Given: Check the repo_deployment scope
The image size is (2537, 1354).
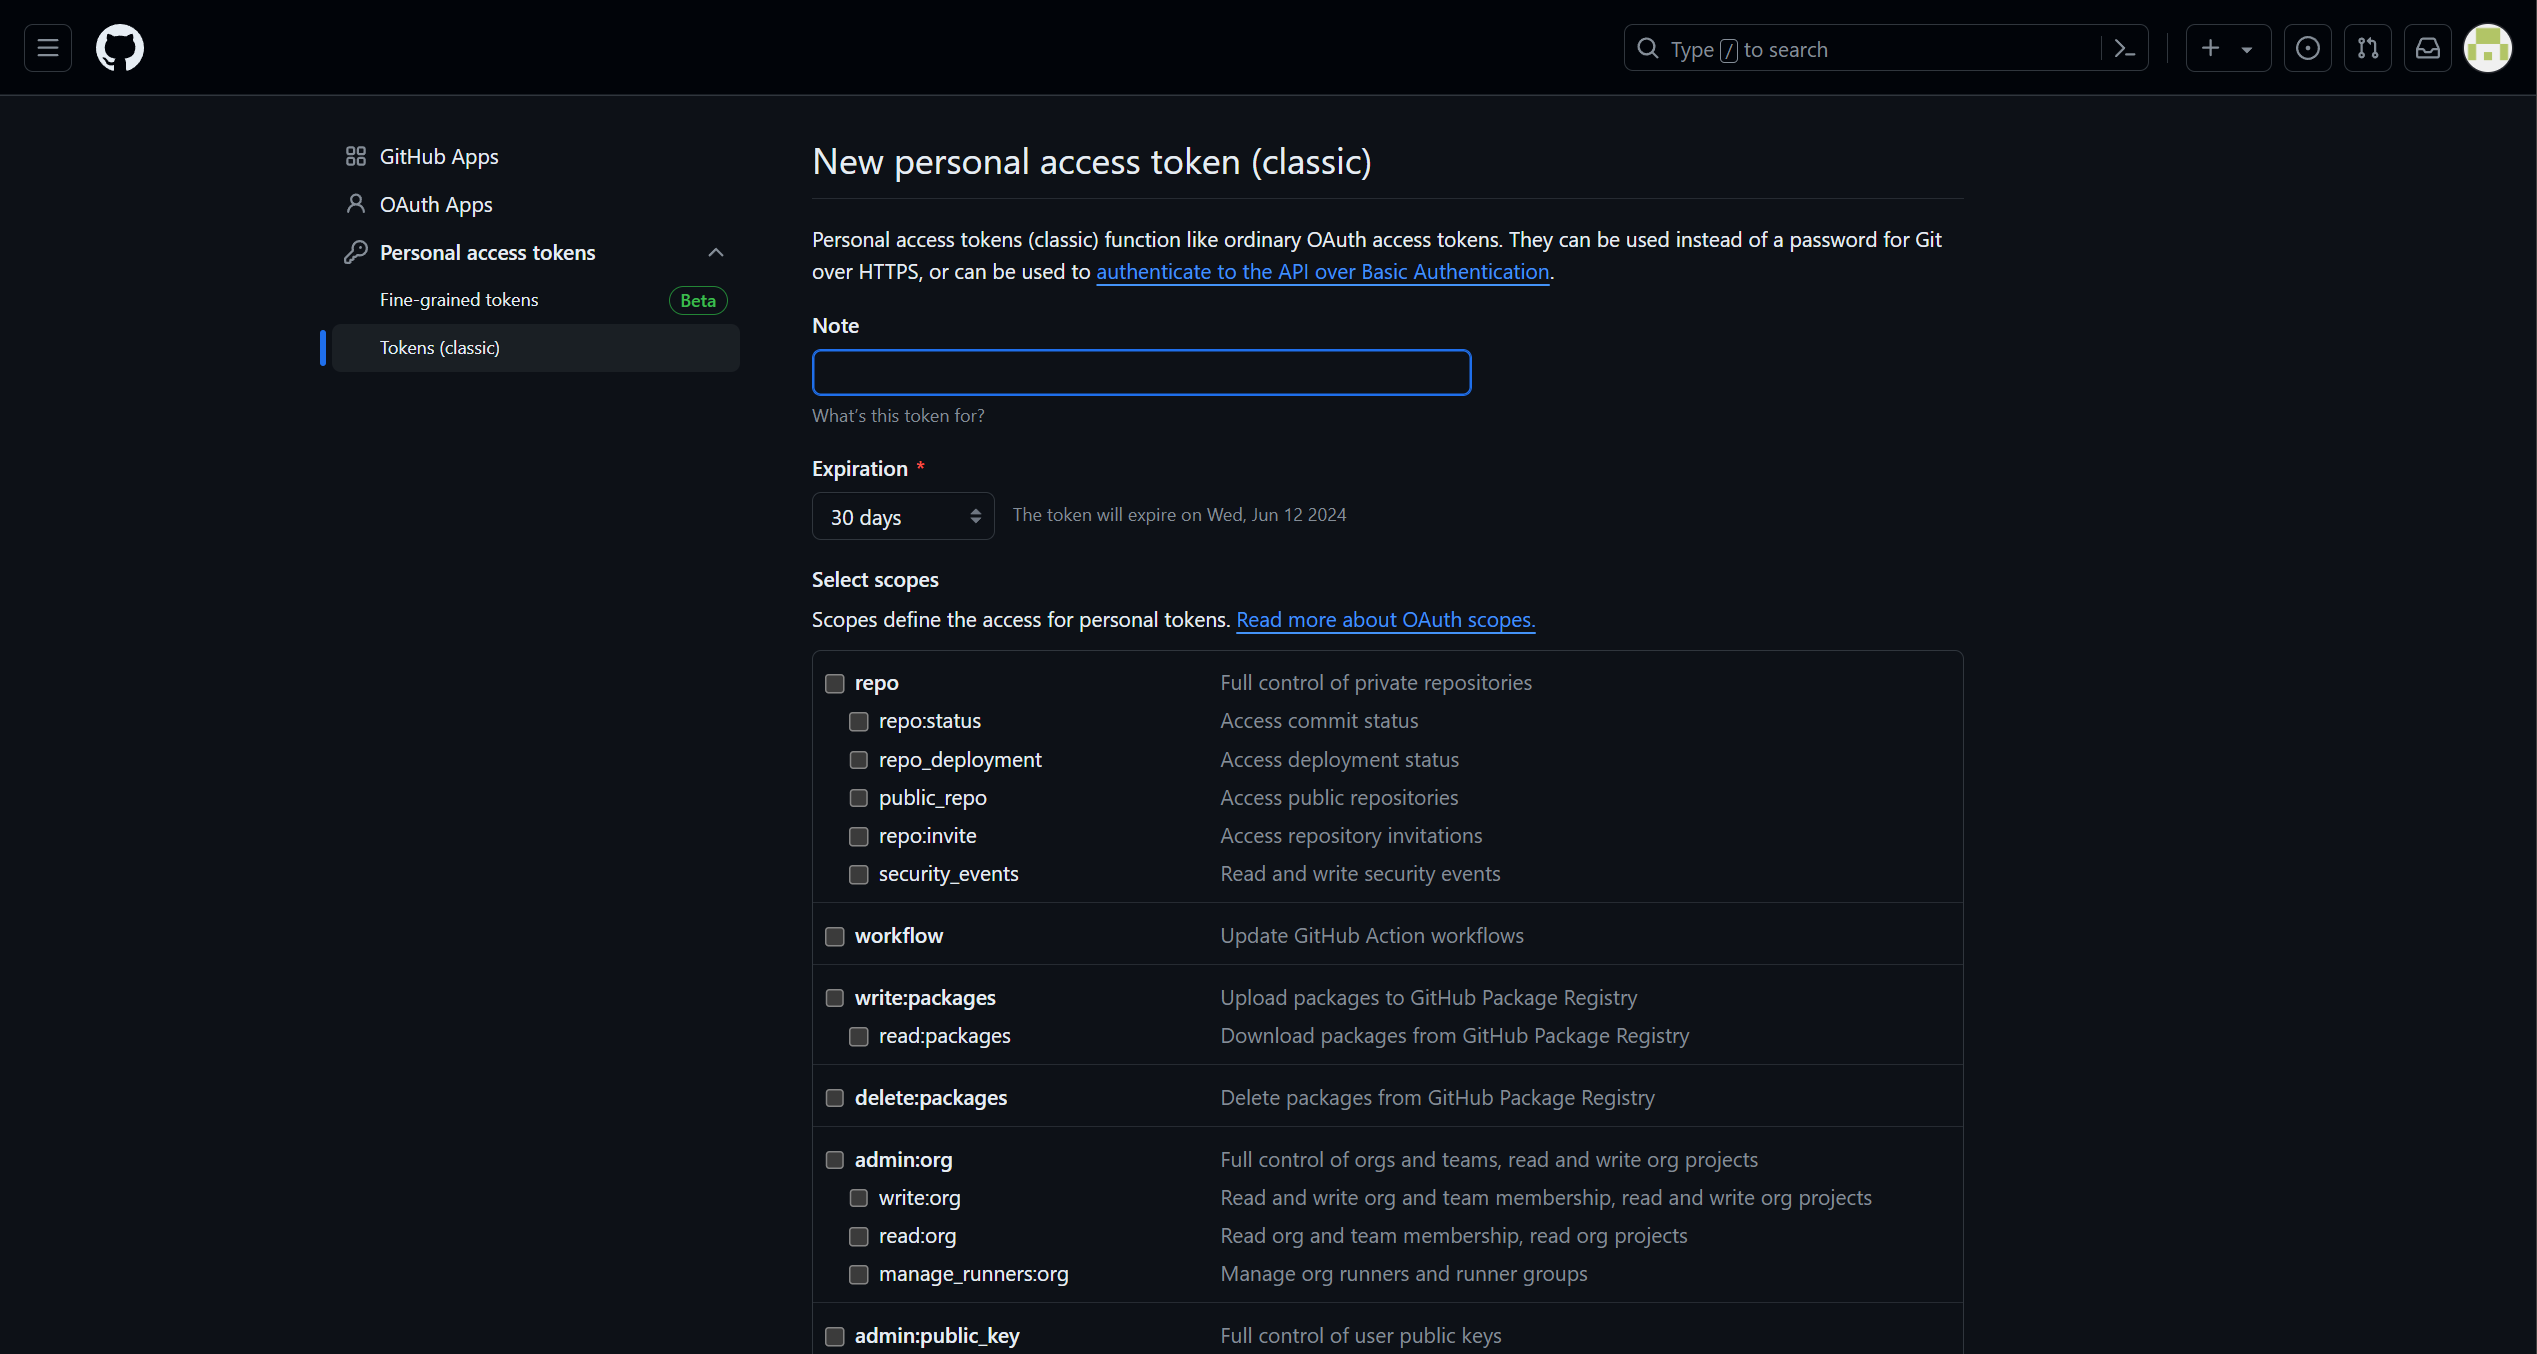Looking at the screenshot, I should click(x=859, y=760).
